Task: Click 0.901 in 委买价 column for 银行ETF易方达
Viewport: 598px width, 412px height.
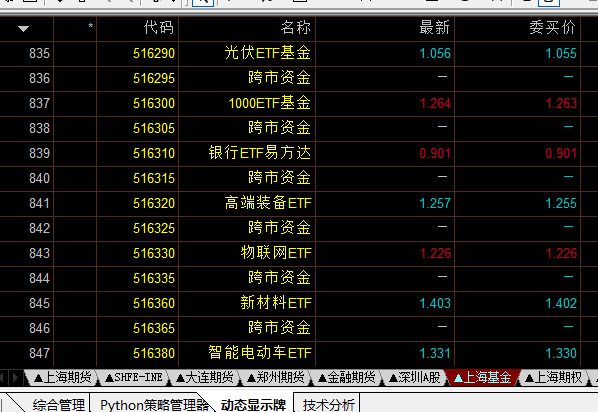Action: [x=561, y=153]
